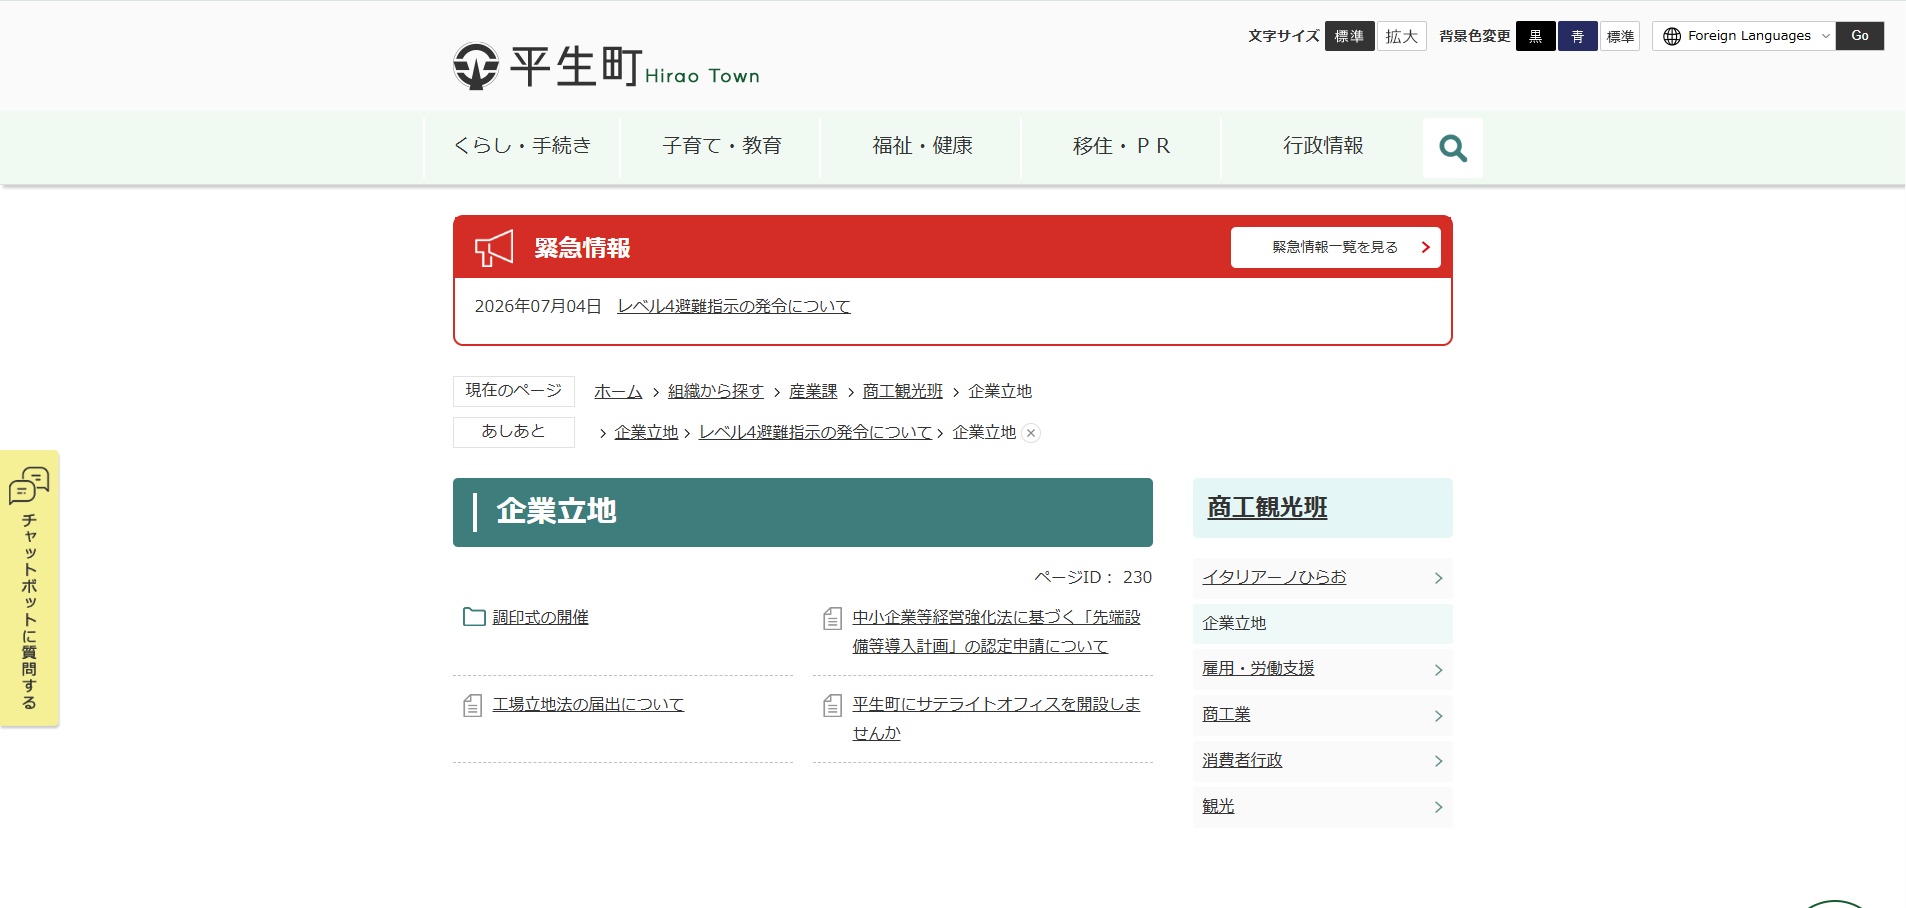Open 福祉・健康 menu
The width and height of the screenshot is (1906, 908).
pyautogui.click(x=922, y=146)
